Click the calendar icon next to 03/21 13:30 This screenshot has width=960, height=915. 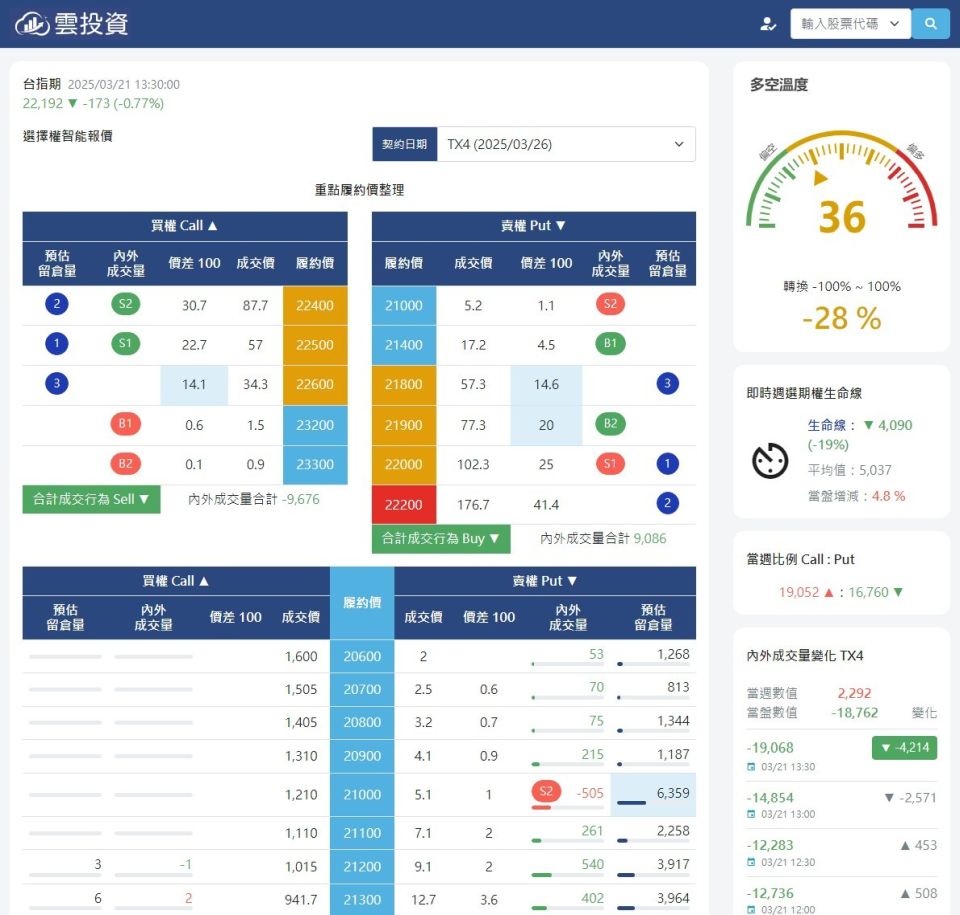coord(751,767)
